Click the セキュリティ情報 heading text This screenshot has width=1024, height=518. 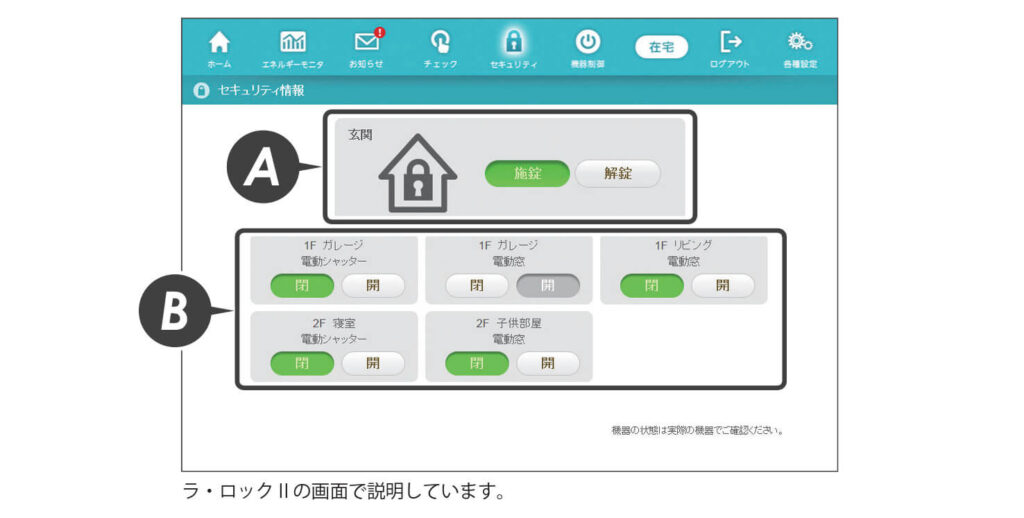[x=261, y=91]
